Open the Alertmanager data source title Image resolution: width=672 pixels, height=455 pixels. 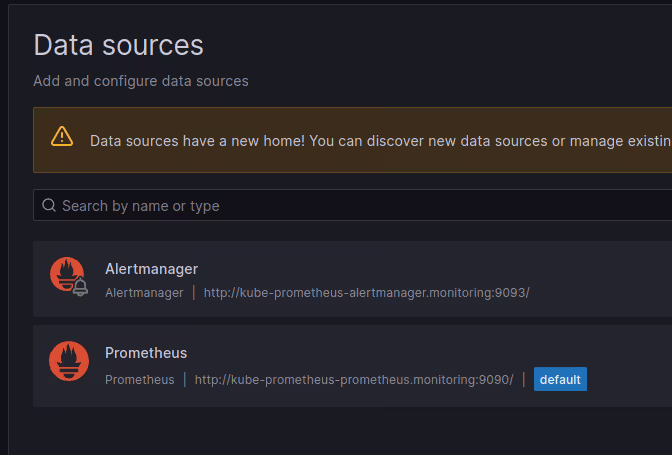tap(151, 269)
